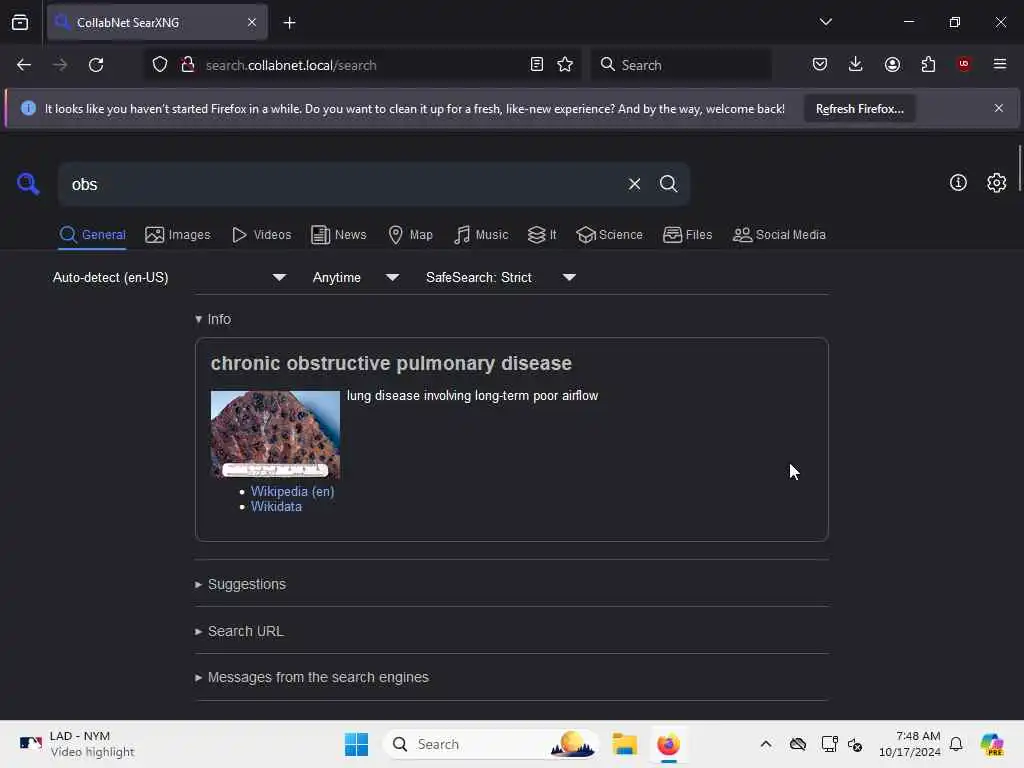Open the About info icon

958,183
